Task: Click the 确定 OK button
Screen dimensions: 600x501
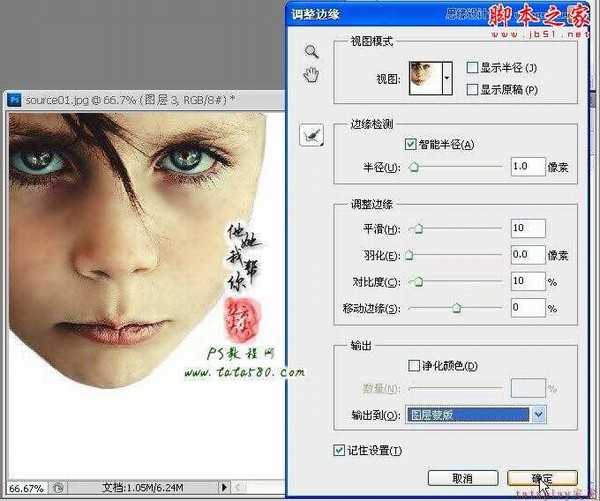Action: [542, 478]
